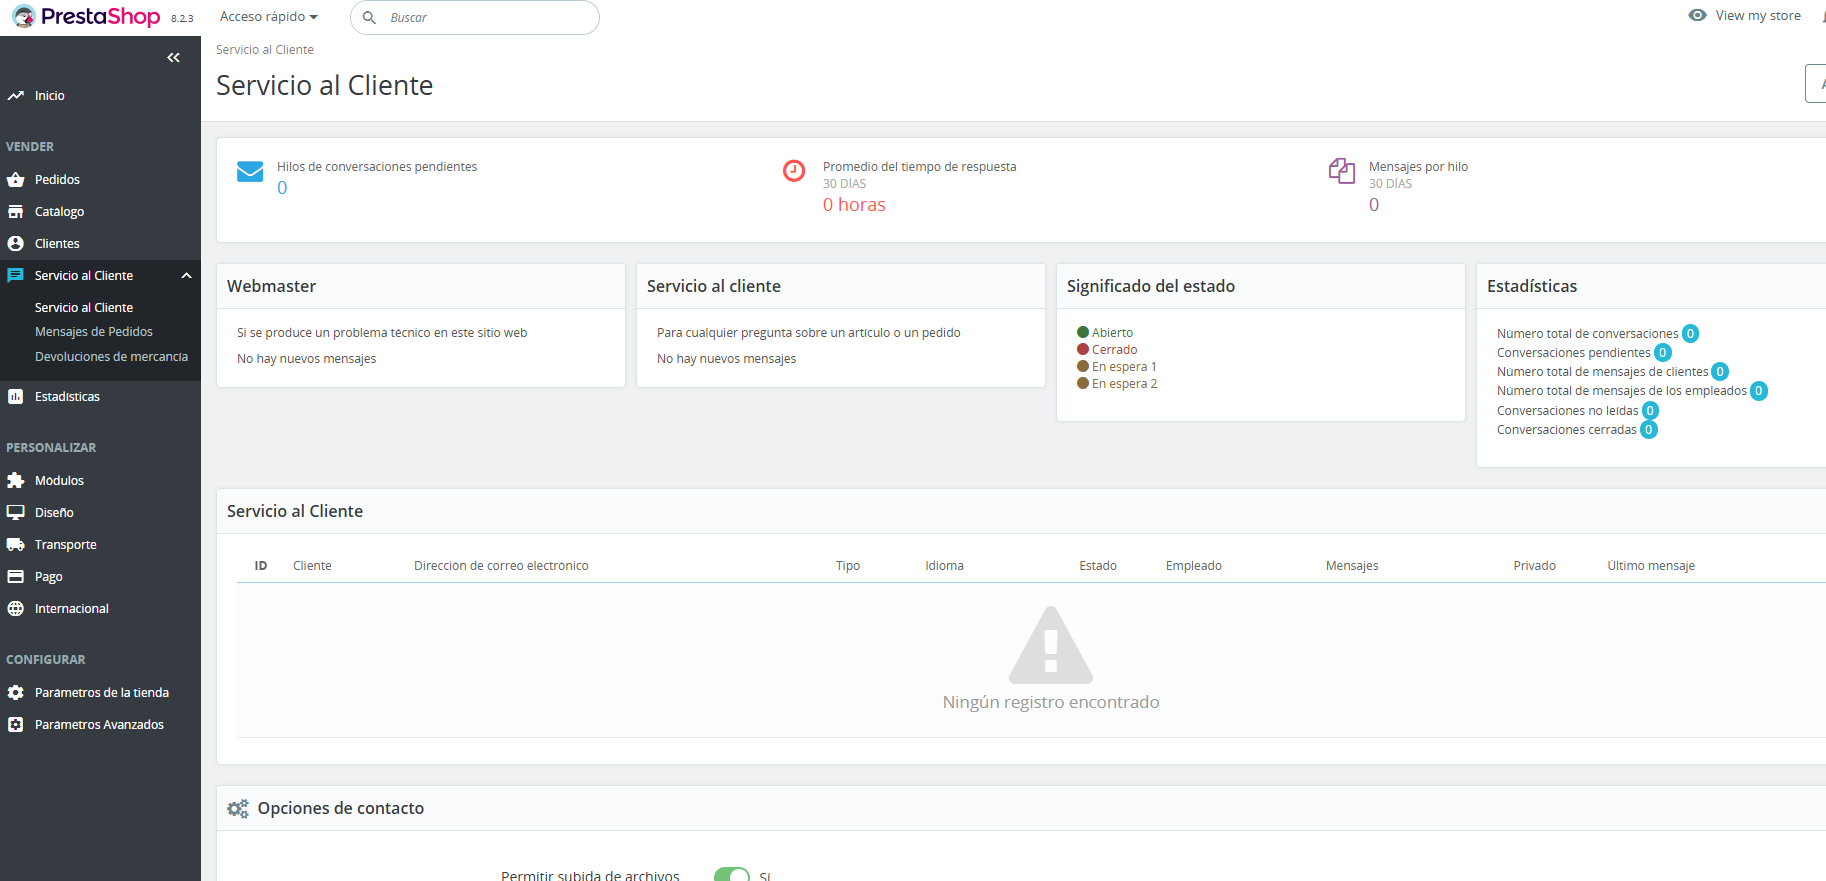
Task: Click the Catalogo store icon
Action: 16,212
